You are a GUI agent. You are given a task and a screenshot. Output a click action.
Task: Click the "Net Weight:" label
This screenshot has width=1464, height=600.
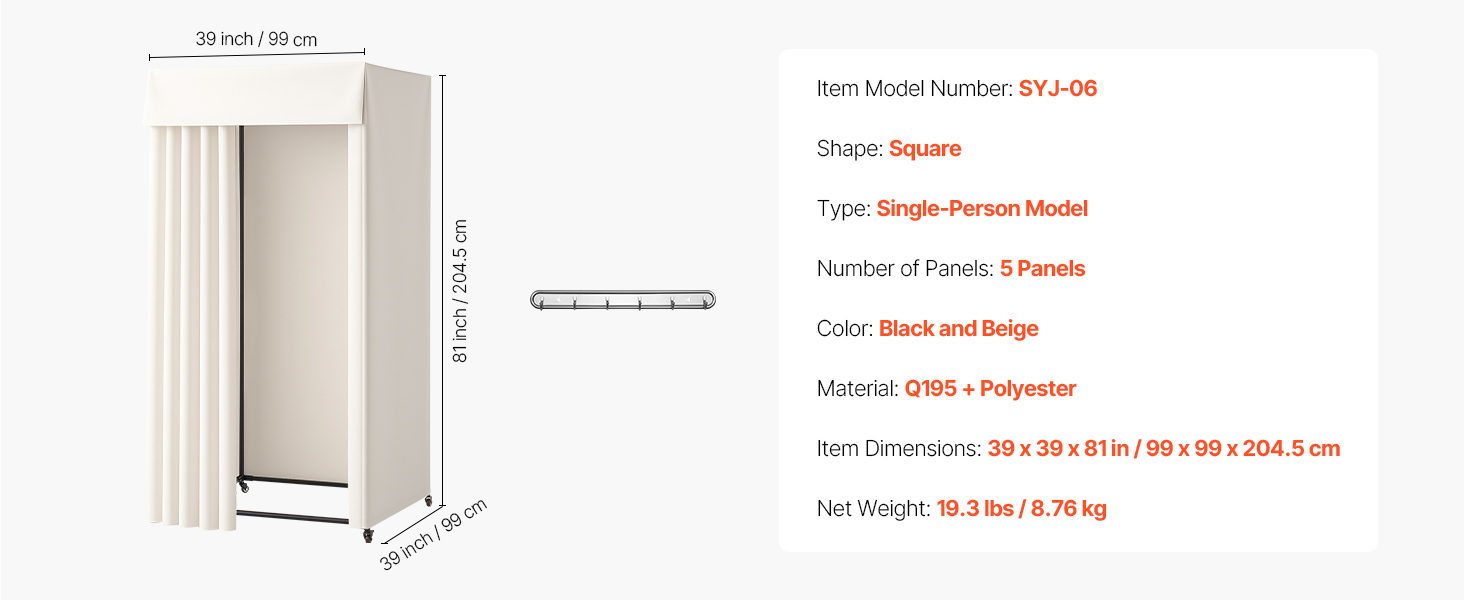pos(873,509)
